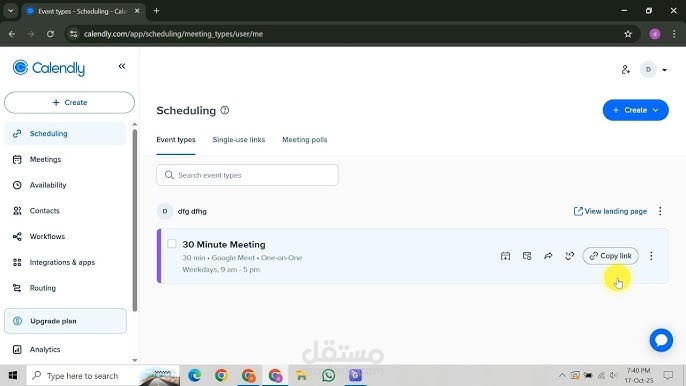Open the account avatar dropdown menu
Screen dimensions: 686x386
point(654,69)
